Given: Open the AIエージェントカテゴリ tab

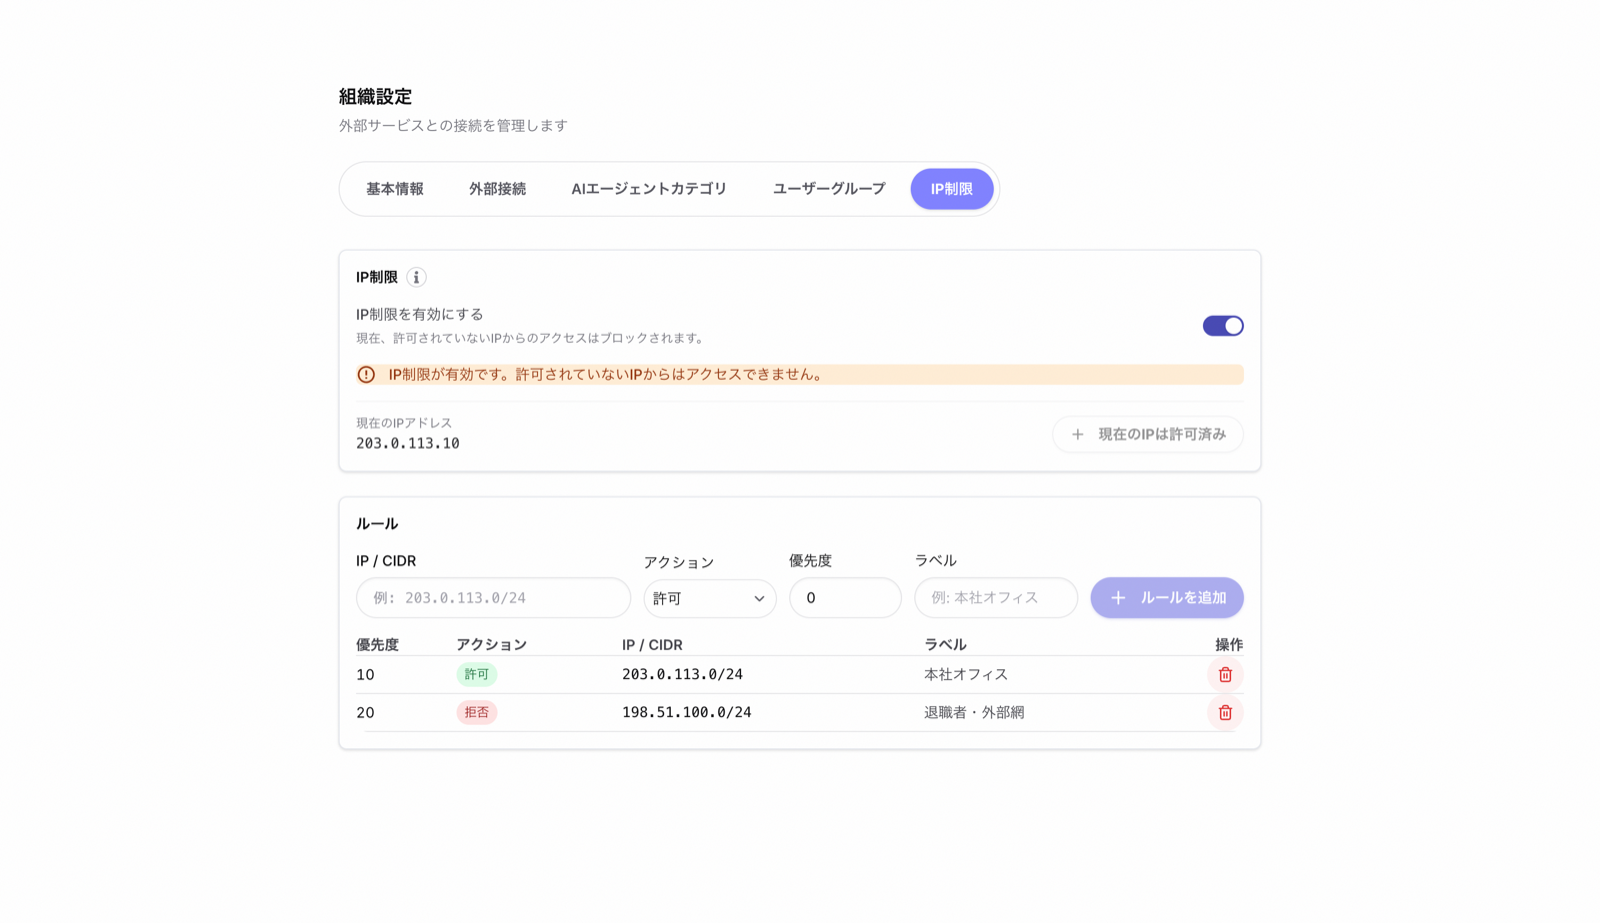Looking at the screenshot, I should point(649,189).
